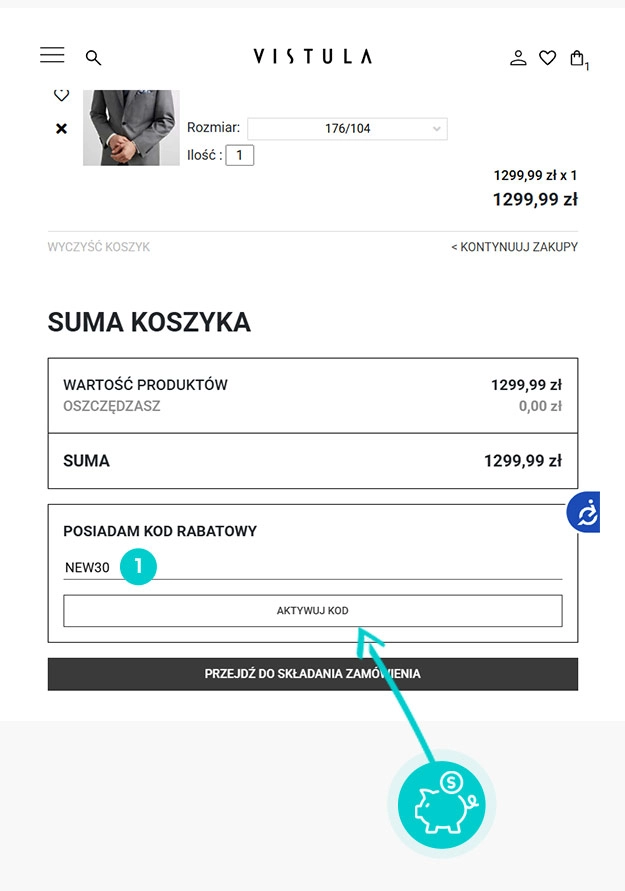Click PRZEJDŹ DO SKŁADANIA ZAMÓWIENIA
625x891 pixels.
[312, 673]
